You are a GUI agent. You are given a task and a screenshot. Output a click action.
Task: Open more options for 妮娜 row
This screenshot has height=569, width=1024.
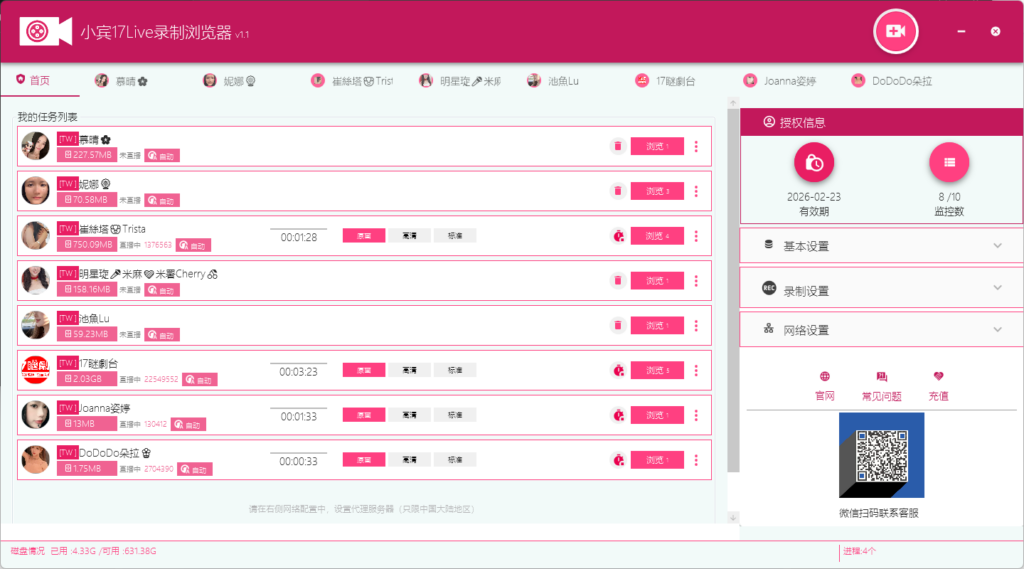696,191
